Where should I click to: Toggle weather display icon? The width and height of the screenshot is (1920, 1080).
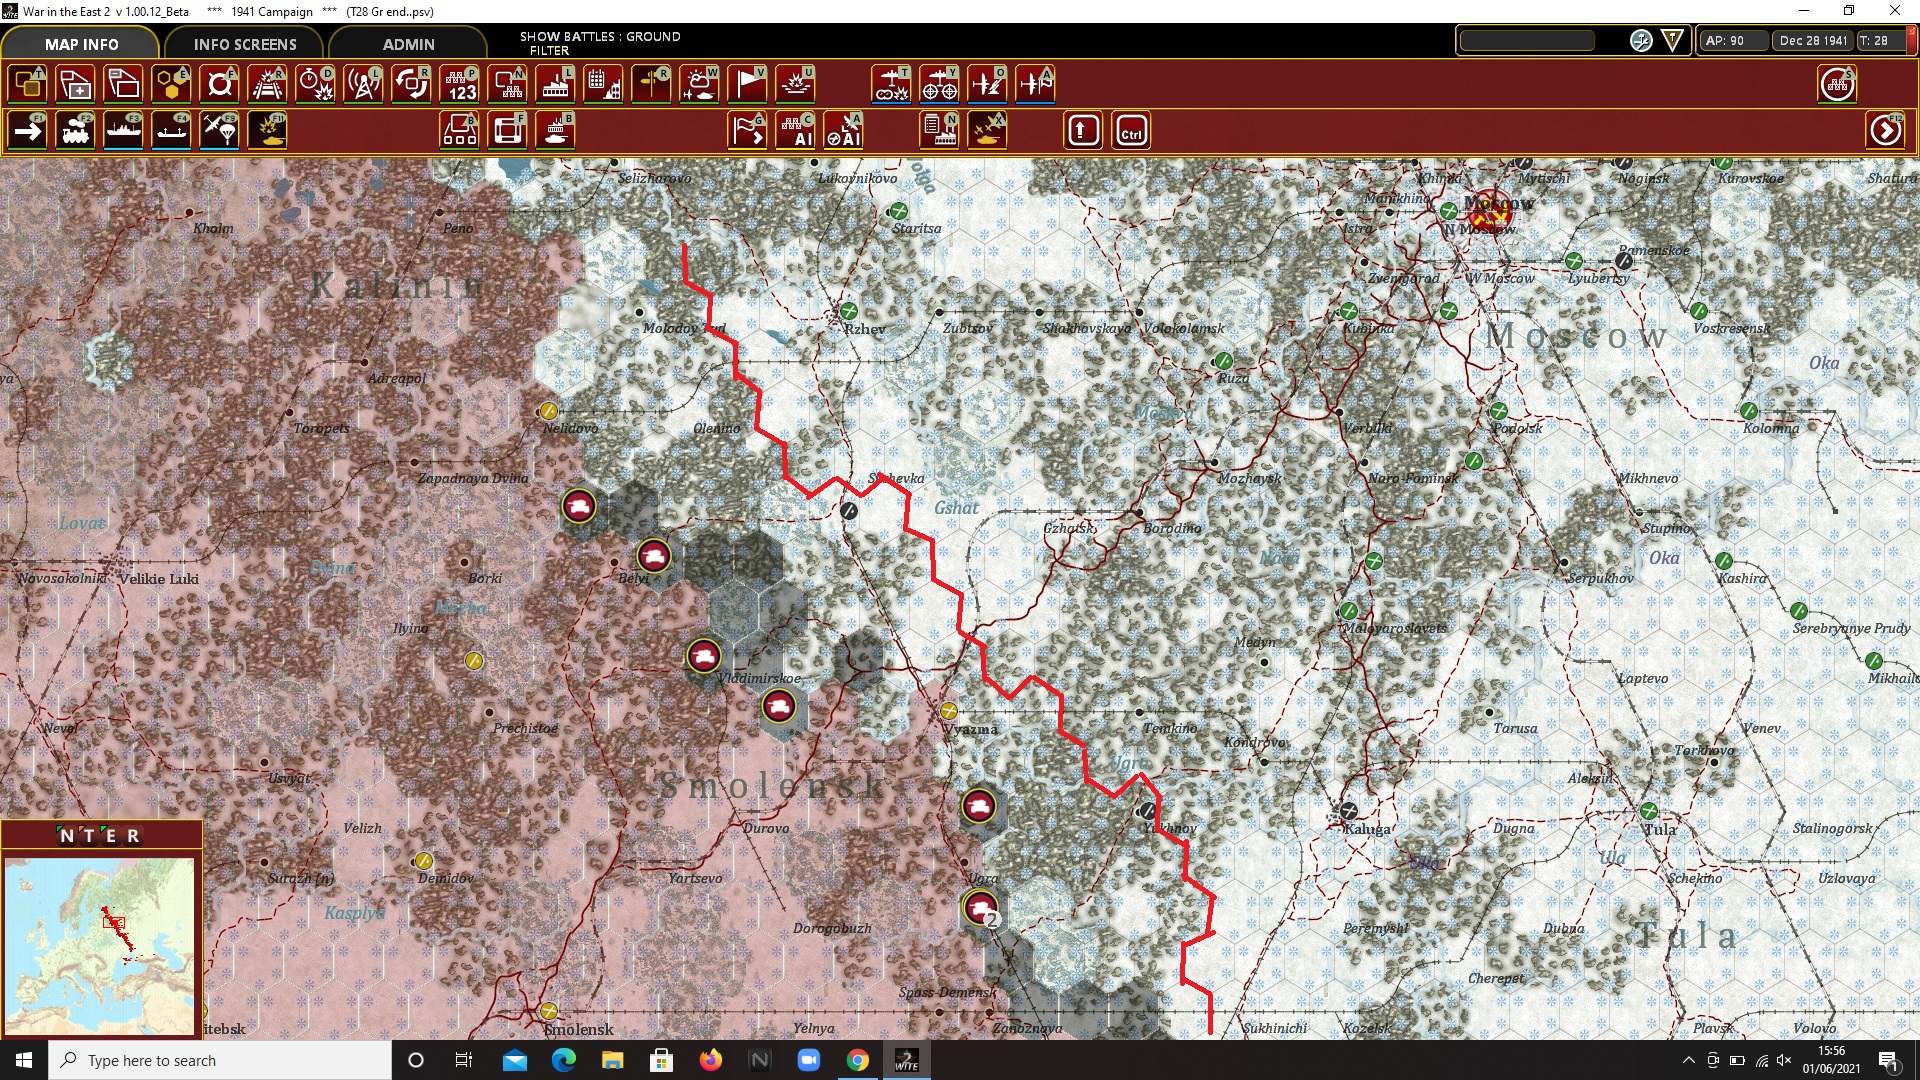699,84
